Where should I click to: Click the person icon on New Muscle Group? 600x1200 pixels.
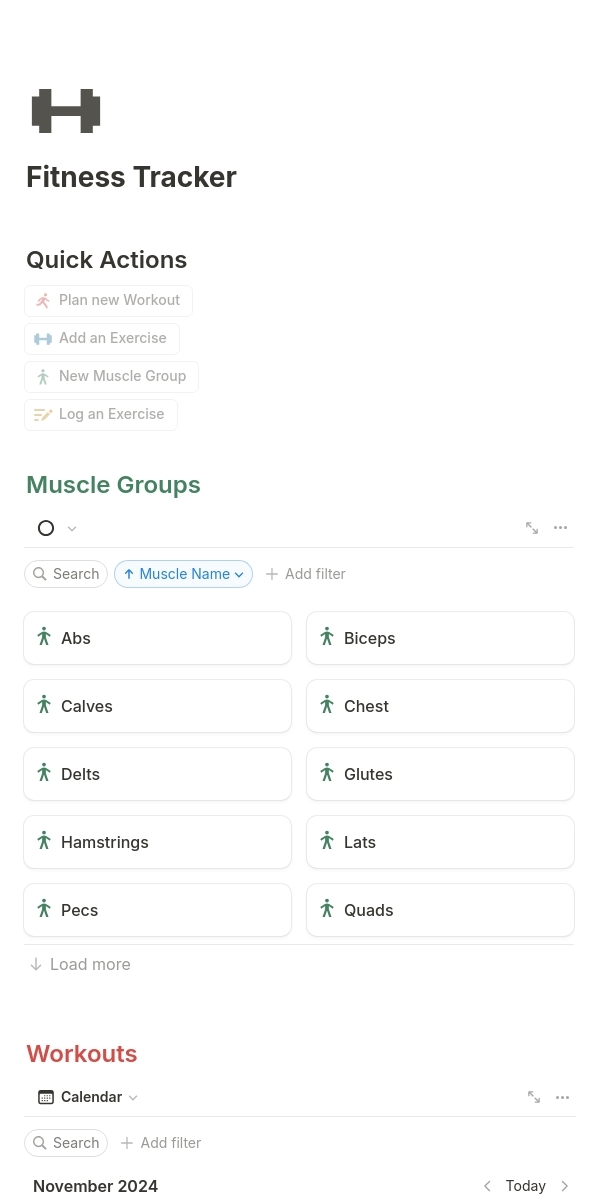tap(43, 376)
